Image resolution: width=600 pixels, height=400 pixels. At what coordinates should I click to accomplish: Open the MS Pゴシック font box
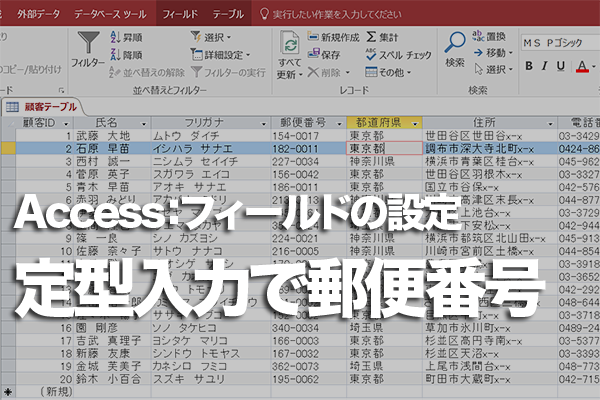point(560,42)
